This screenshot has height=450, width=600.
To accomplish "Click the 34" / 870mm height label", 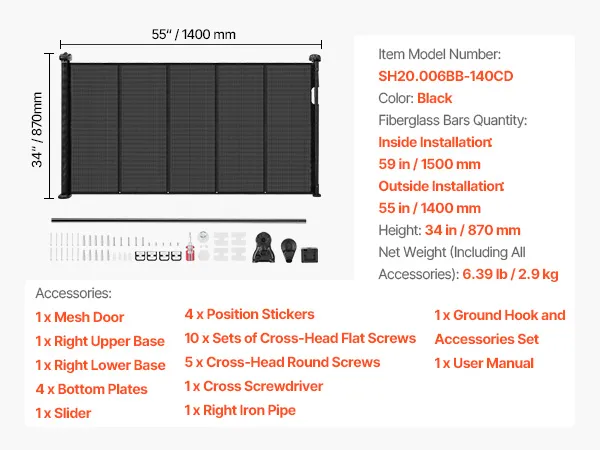I will click(37, 130).
